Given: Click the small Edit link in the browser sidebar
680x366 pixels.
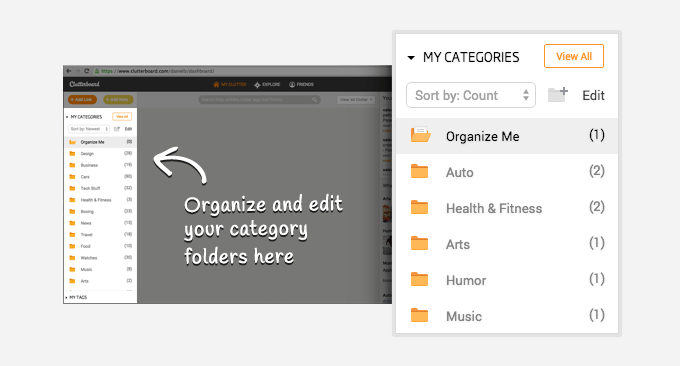Looking at the screenshot, I should coord(128,129).
